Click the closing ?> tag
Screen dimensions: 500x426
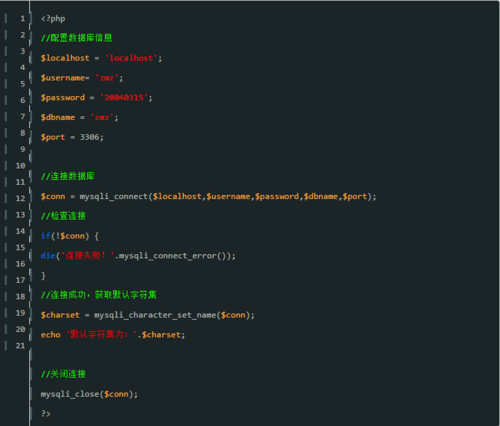coord(46,414)
